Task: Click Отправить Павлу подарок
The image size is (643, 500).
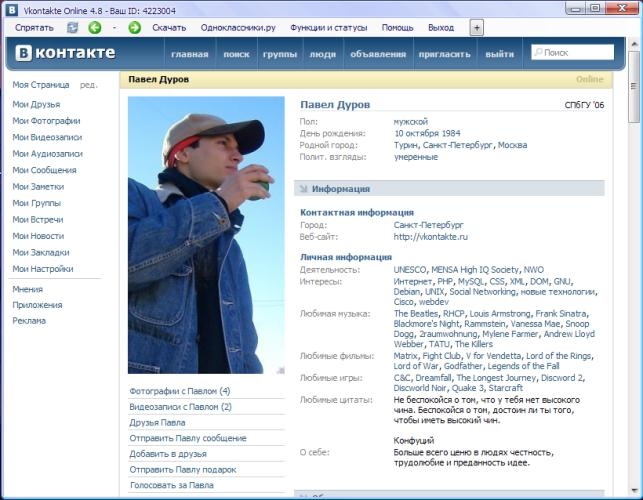Action: (183, 470)
